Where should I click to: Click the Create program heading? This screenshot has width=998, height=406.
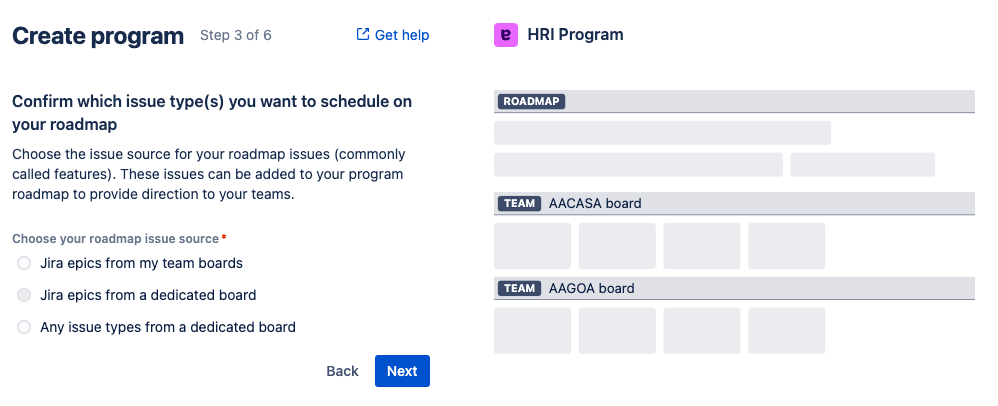pos(98,36)
